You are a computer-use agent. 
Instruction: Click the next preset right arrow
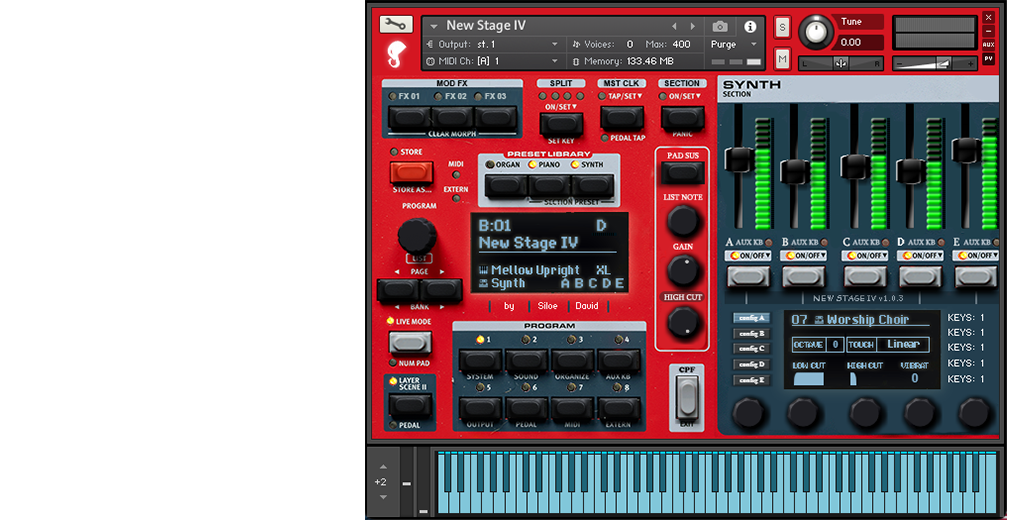pyautogui.click(x=692, y=26)
